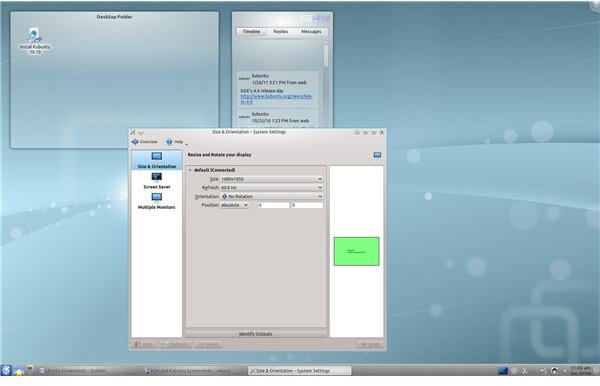This screenshot has height=386, width=600.
Task: Open the Screen Saver settings module
Action: click(157, 181)
